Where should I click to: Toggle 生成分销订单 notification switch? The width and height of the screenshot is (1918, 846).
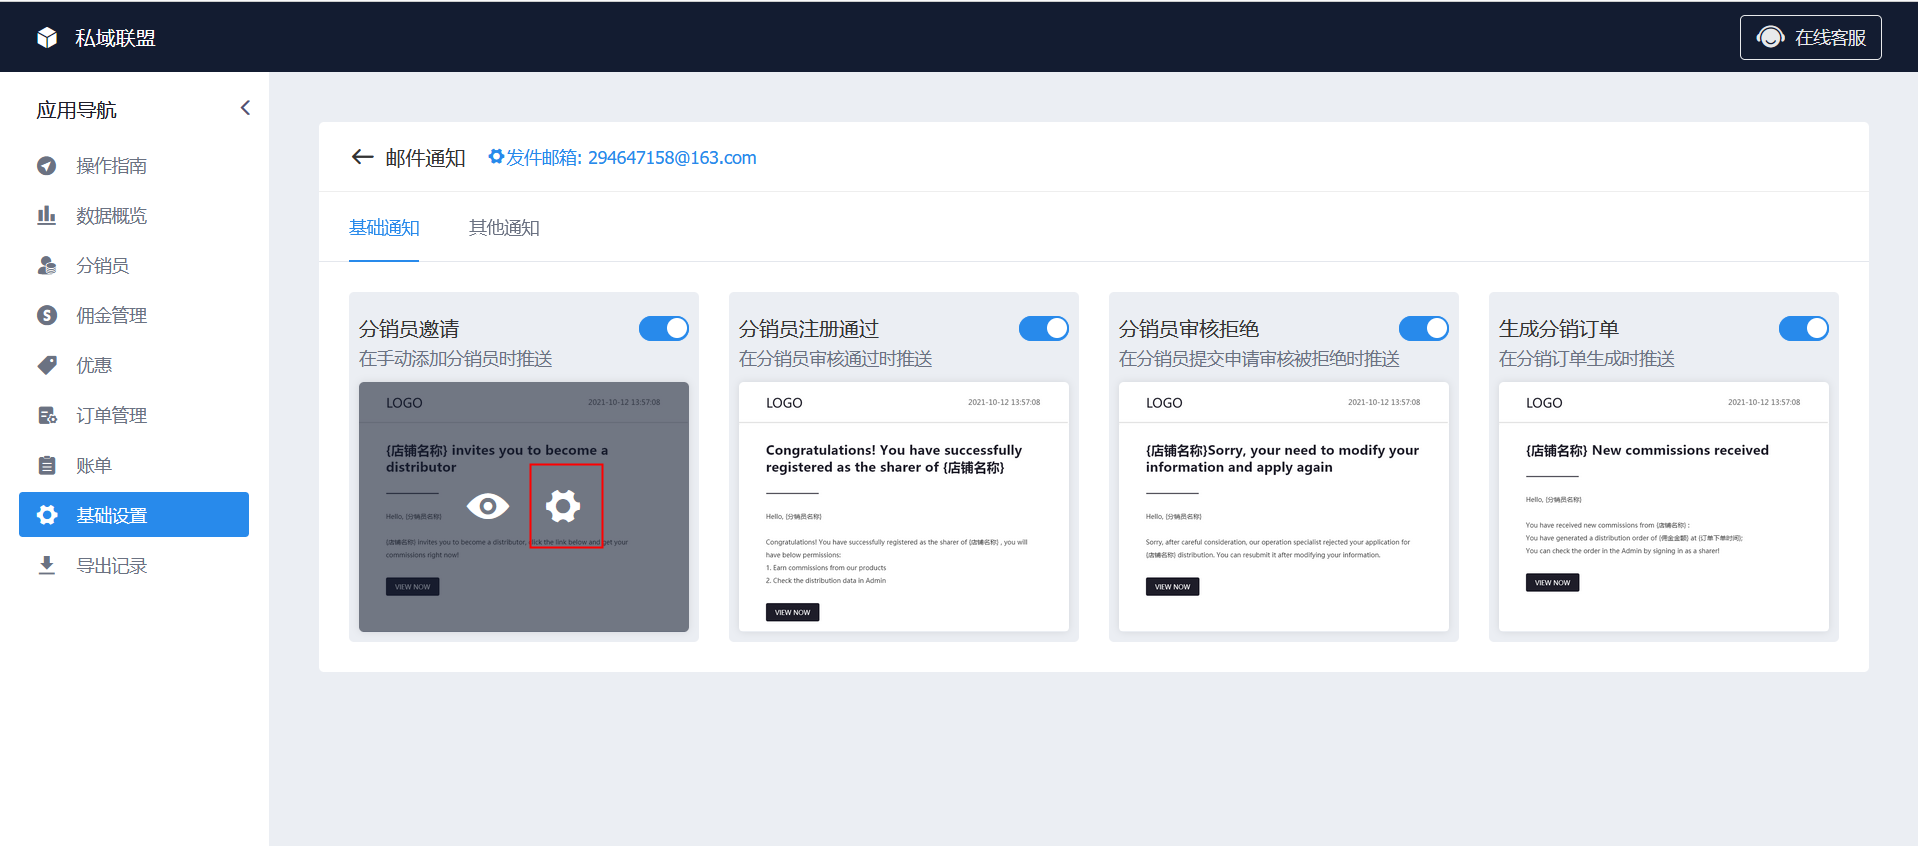1804,328
